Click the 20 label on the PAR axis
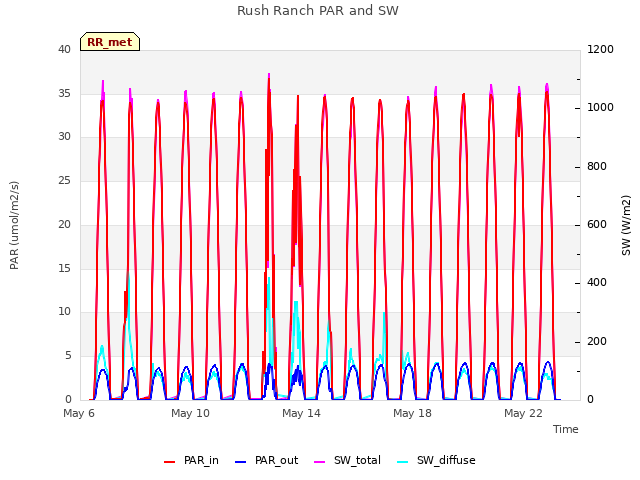Viewport: 640px width, 480px height. point(64,224)
